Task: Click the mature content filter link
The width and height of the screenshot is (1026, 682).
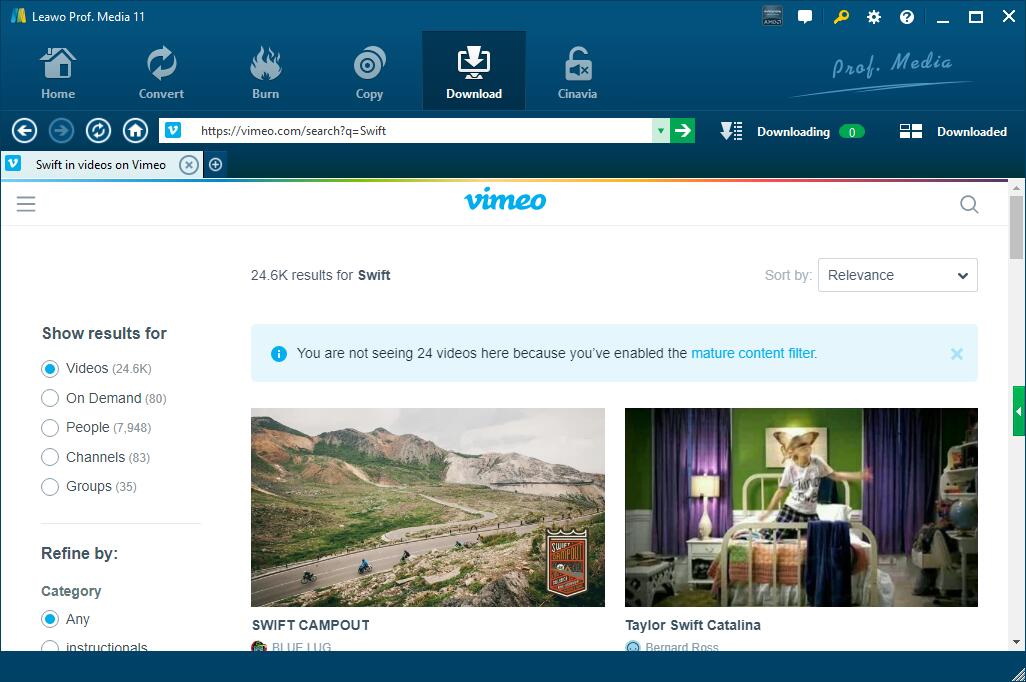Action: click(x=753, y=353)
